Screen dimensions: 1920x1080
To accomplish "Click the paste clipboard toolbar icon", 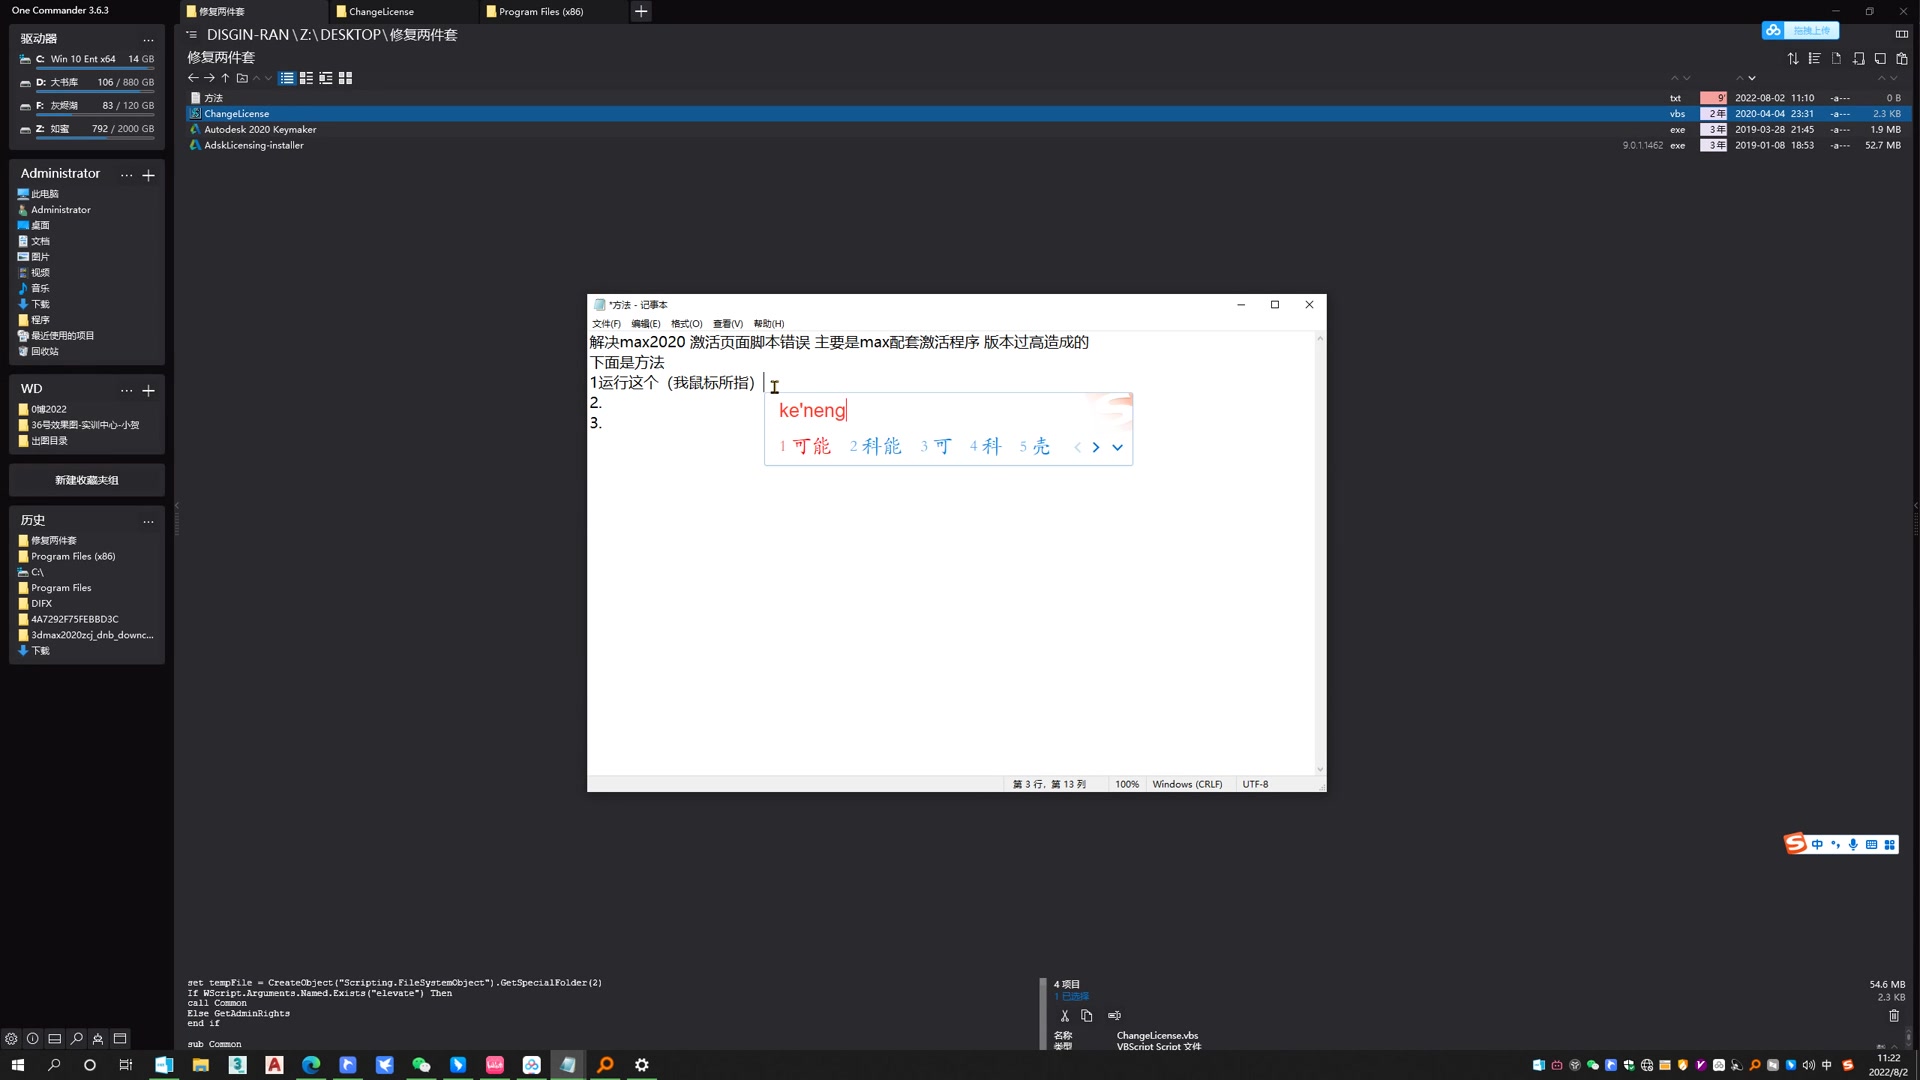I will (x=1902, y=59).
